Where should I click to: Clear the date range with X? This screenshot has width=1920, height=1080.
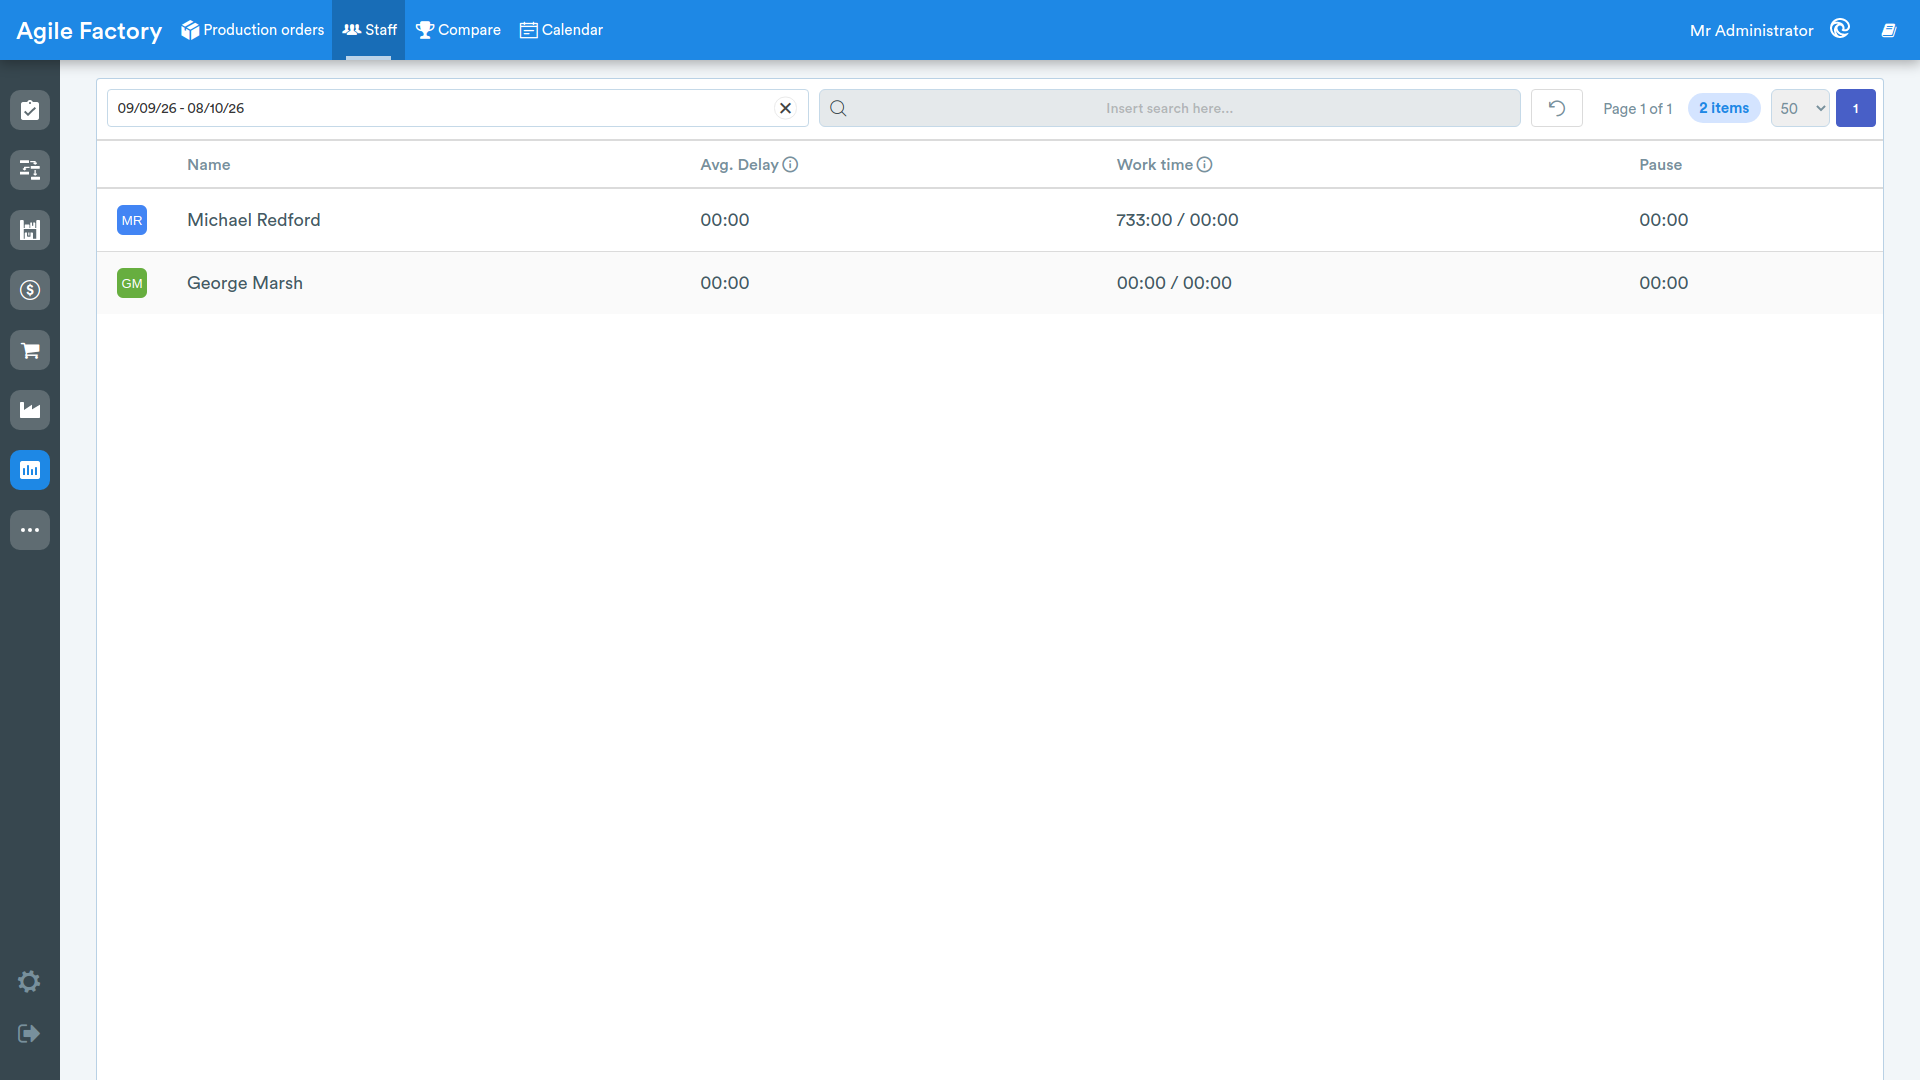pos(786,108)
